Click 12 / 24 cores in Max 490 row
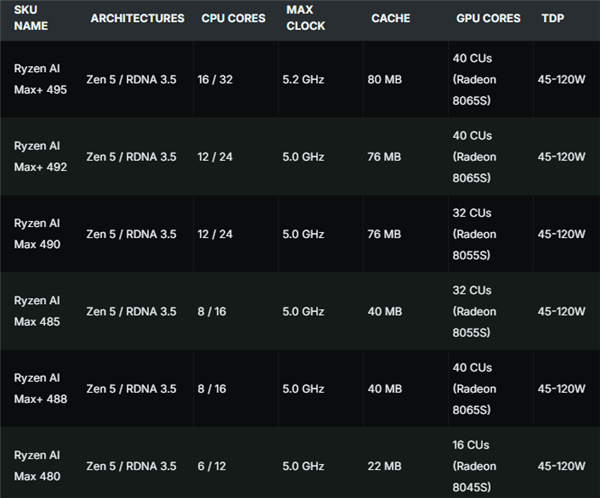 coord(215,234)
